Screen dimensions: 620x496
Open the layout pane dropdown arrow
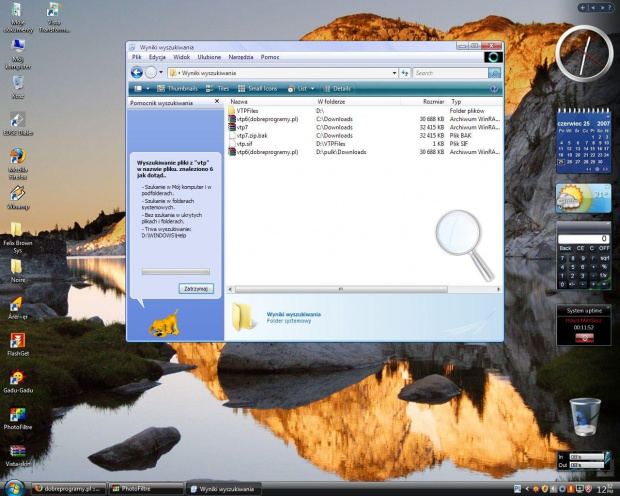(148, 89)
